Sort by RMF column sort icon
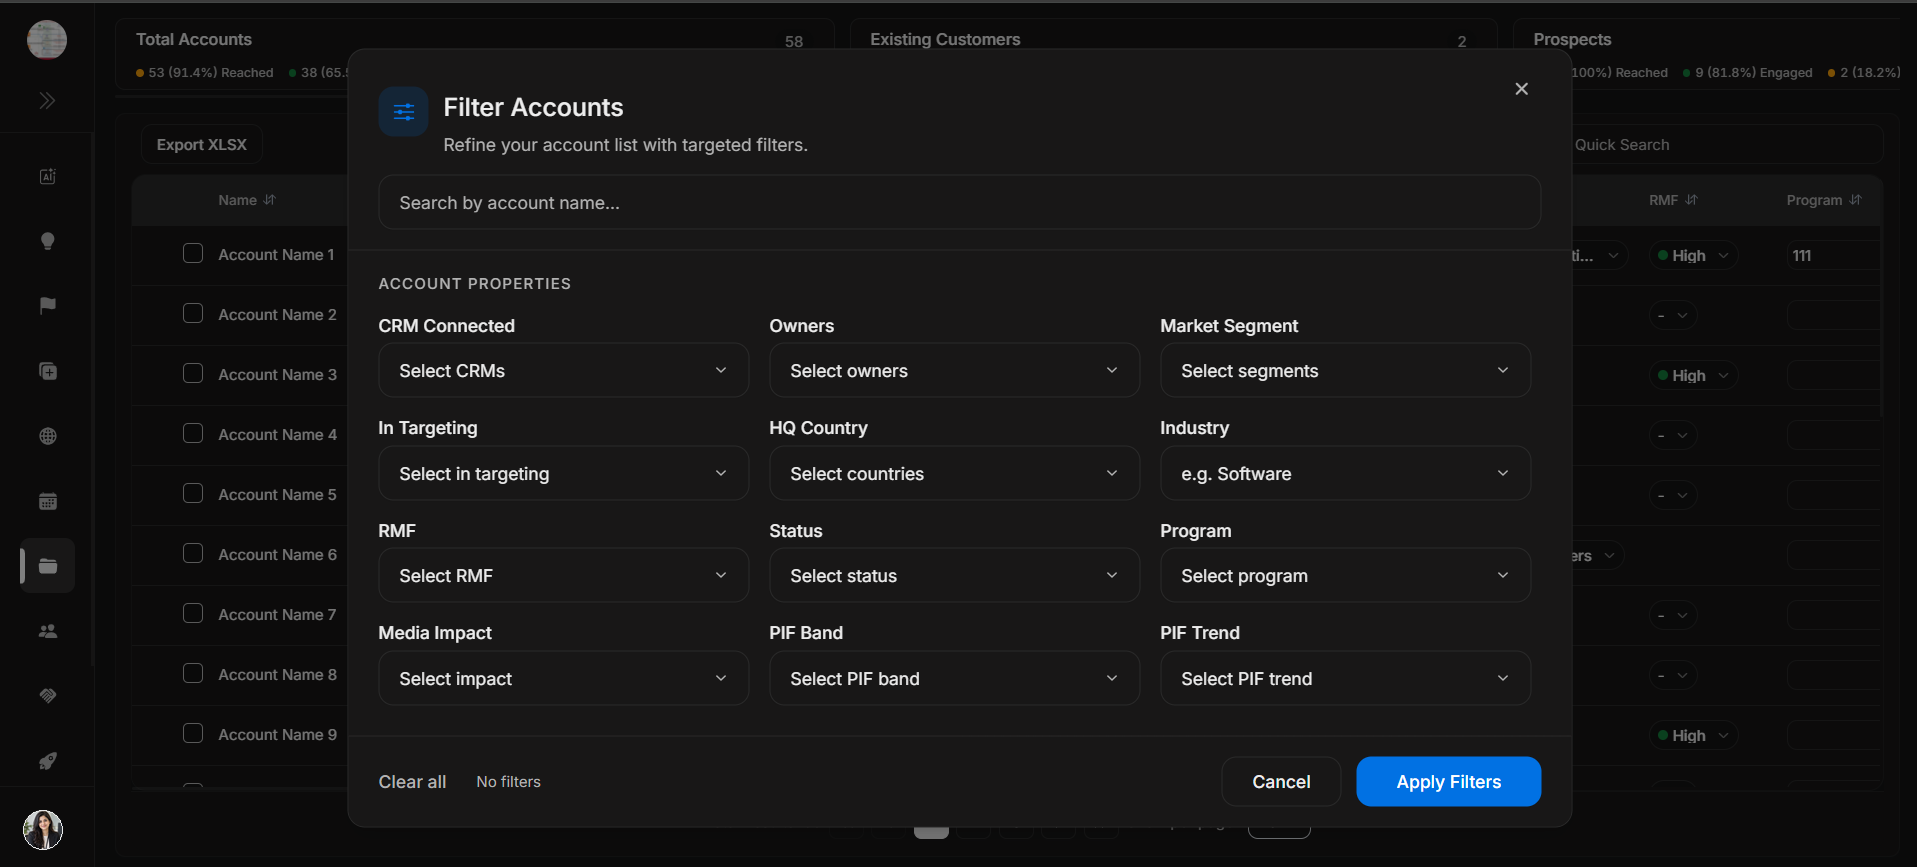Screen dimensions: 1917x867 pos(1692,200)
